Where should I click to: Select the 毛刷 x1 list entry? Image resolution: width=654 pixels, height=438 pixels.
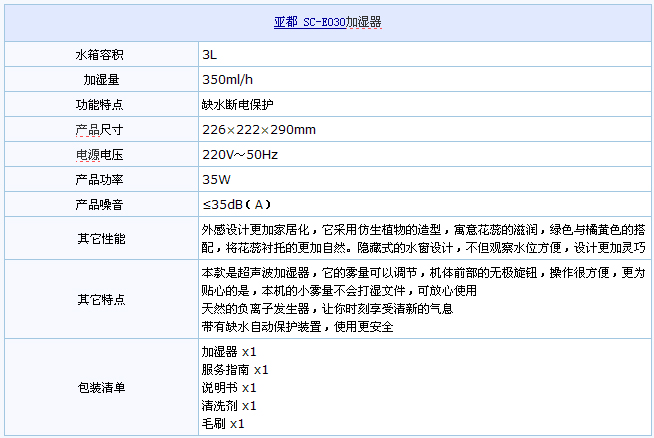click(x=222, y=423)
